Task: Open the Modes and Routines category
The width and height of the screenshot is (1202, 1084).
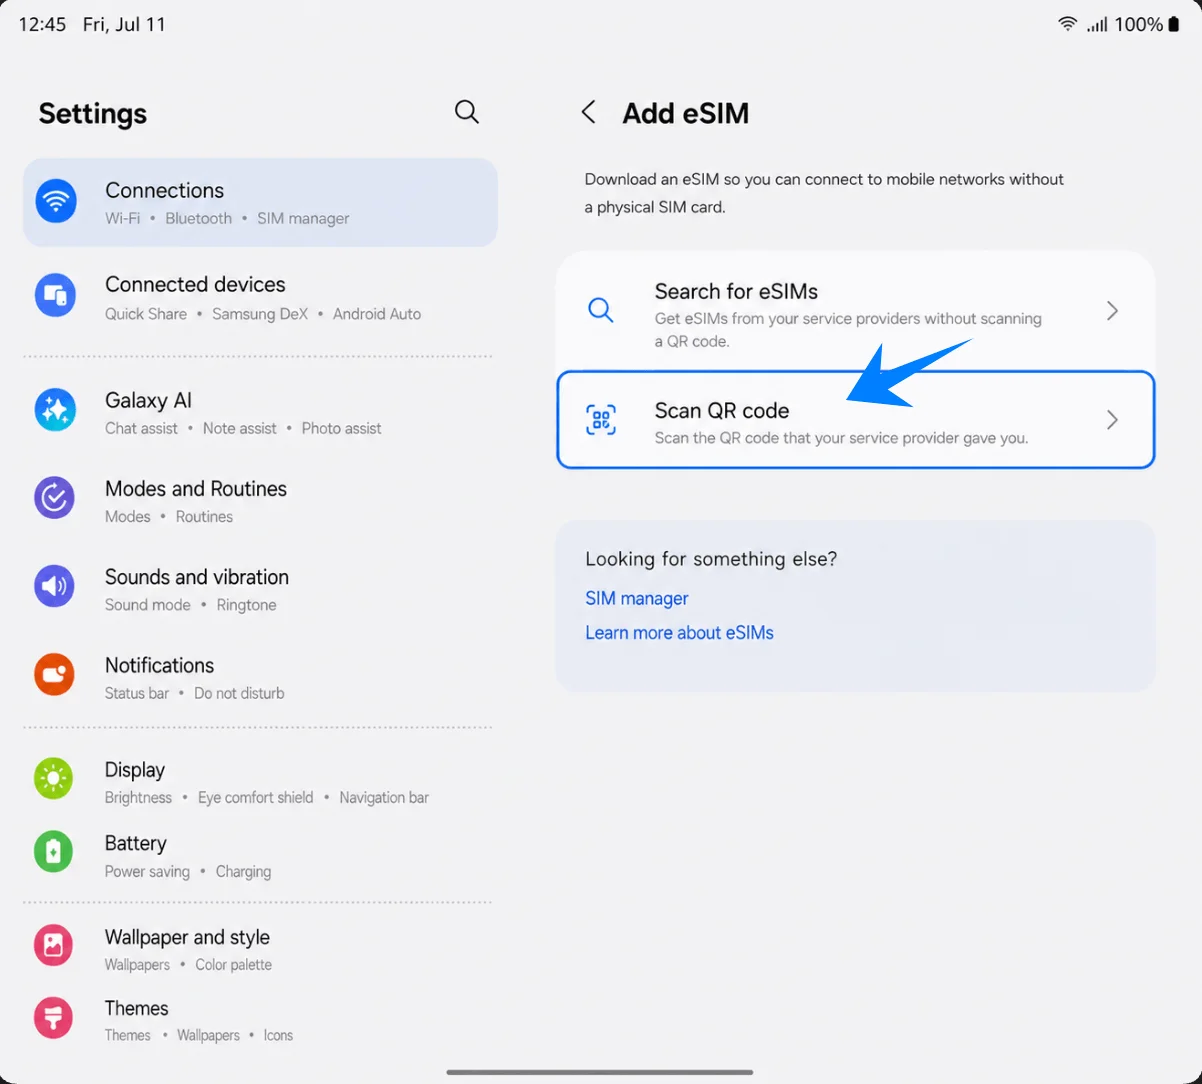Action: point(260,501)
